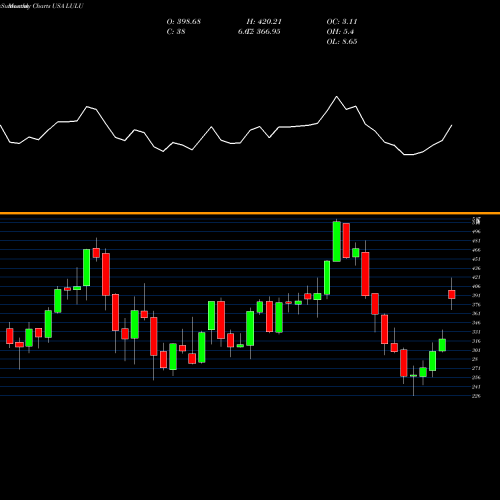Select the open price O: 398.68

coord(184,22)
